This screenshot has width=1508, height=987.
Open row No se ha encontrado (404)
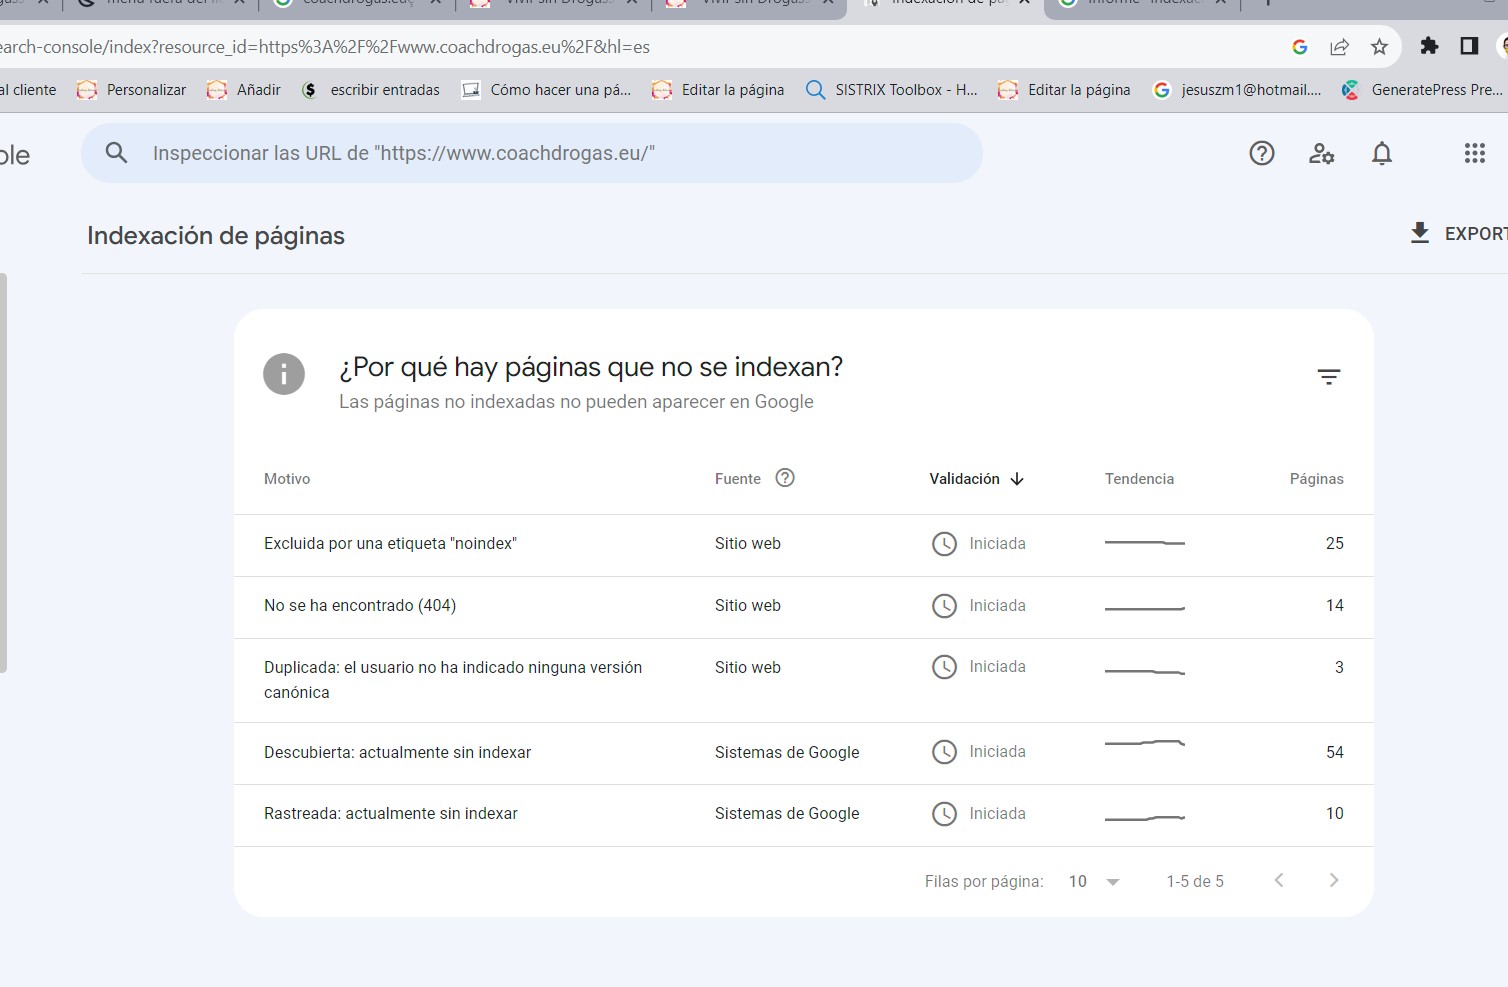point(803,607)
